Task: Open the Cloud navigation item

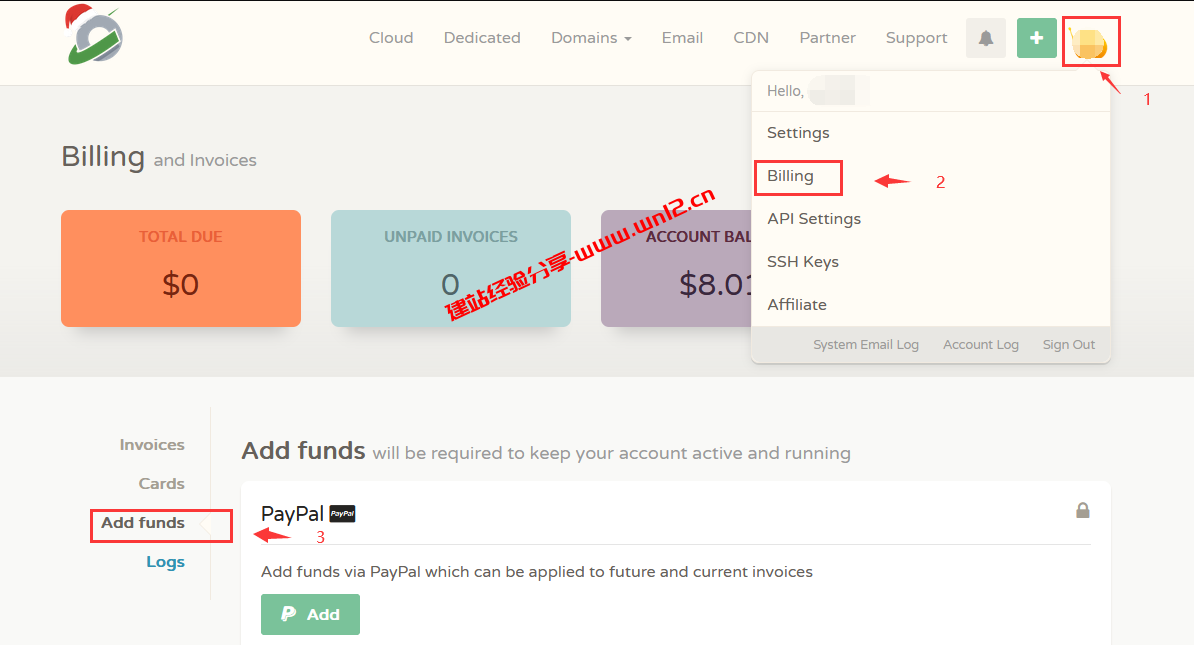Action: click(x=391, y=38)
